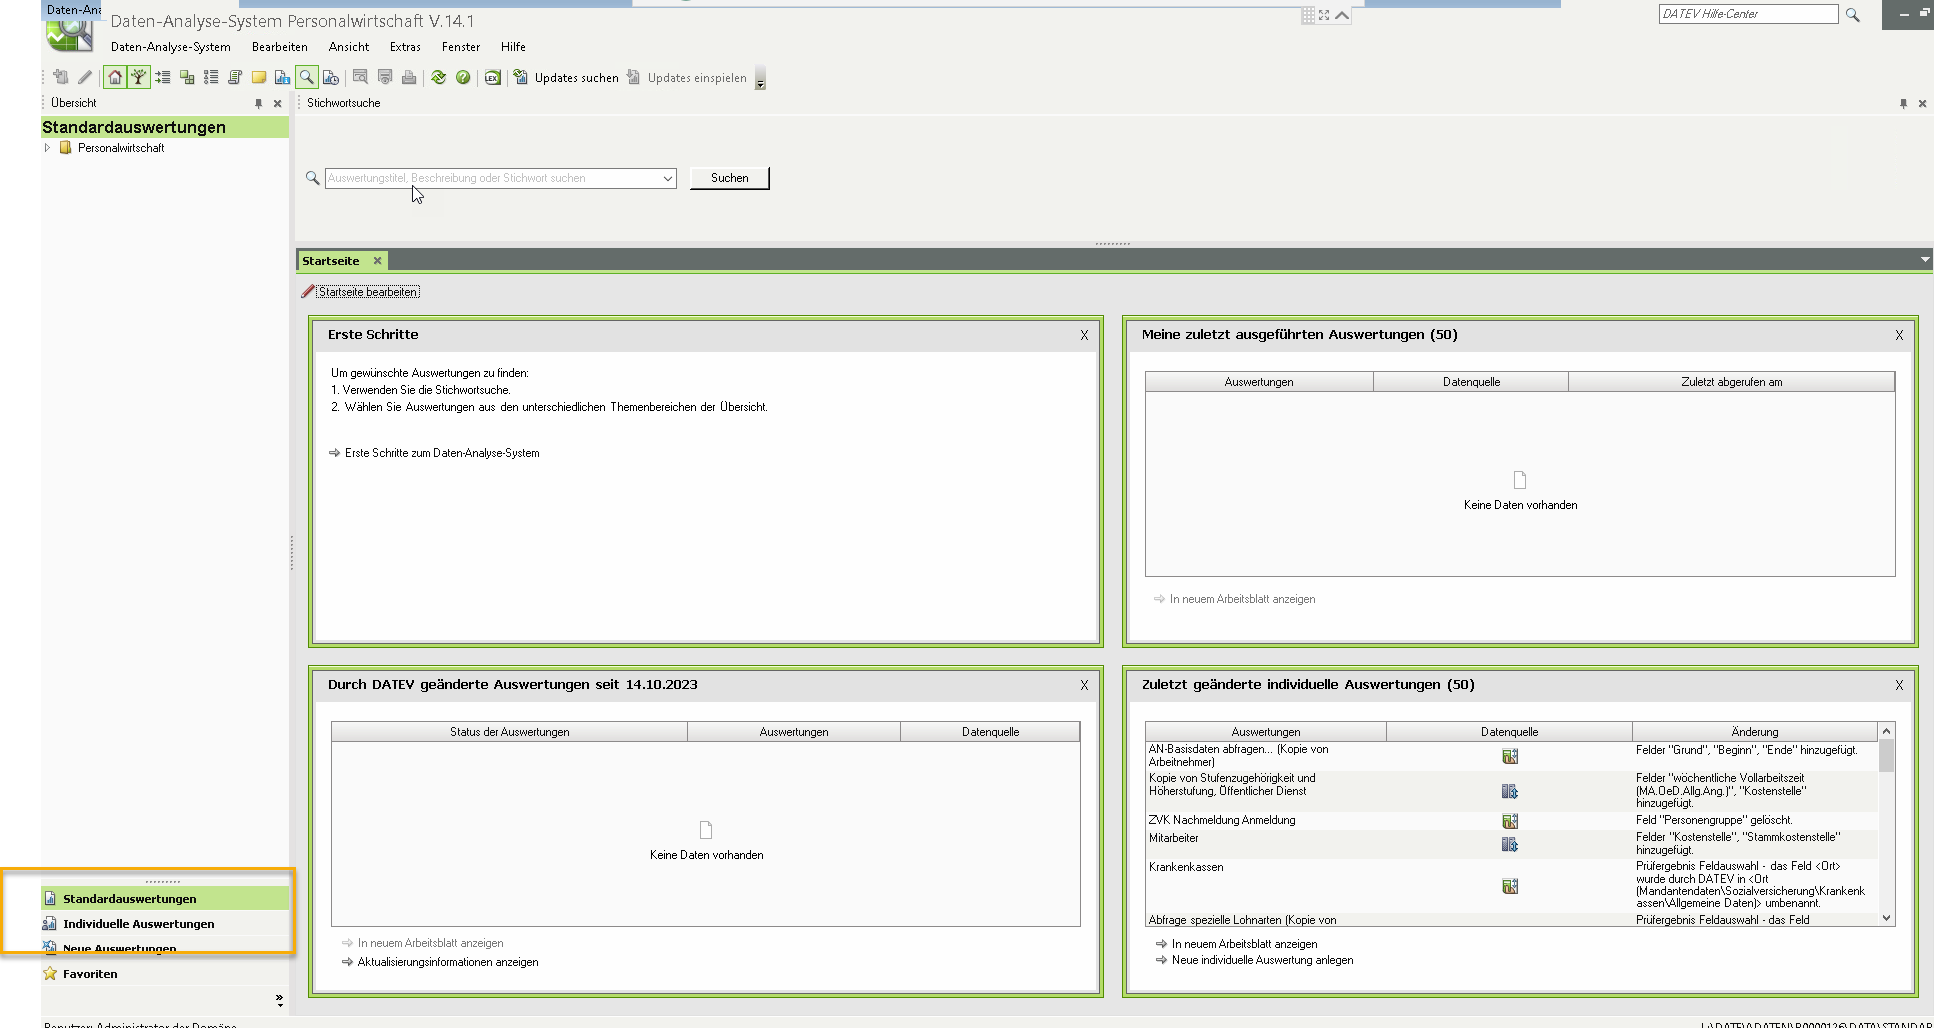Open the keyword search dropdown arrow
Viewport: 1934px width, 1028px height.
click(x=667, y=178)
